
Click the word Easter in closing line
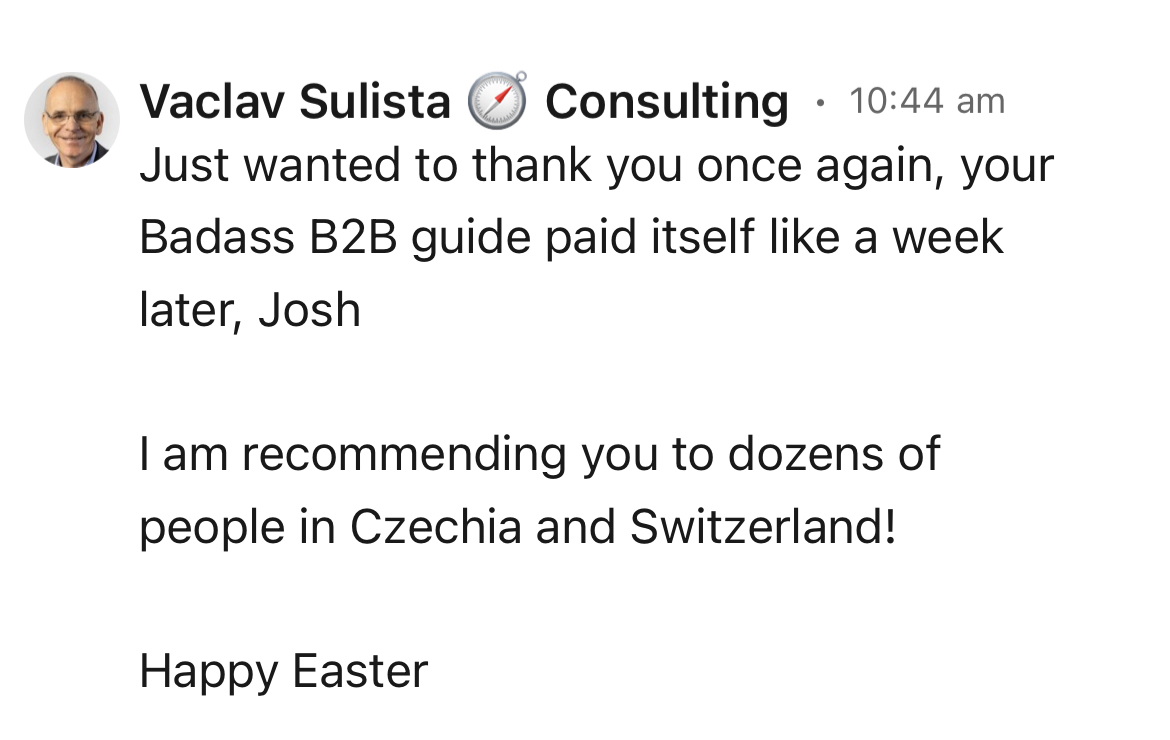point(360,671)
